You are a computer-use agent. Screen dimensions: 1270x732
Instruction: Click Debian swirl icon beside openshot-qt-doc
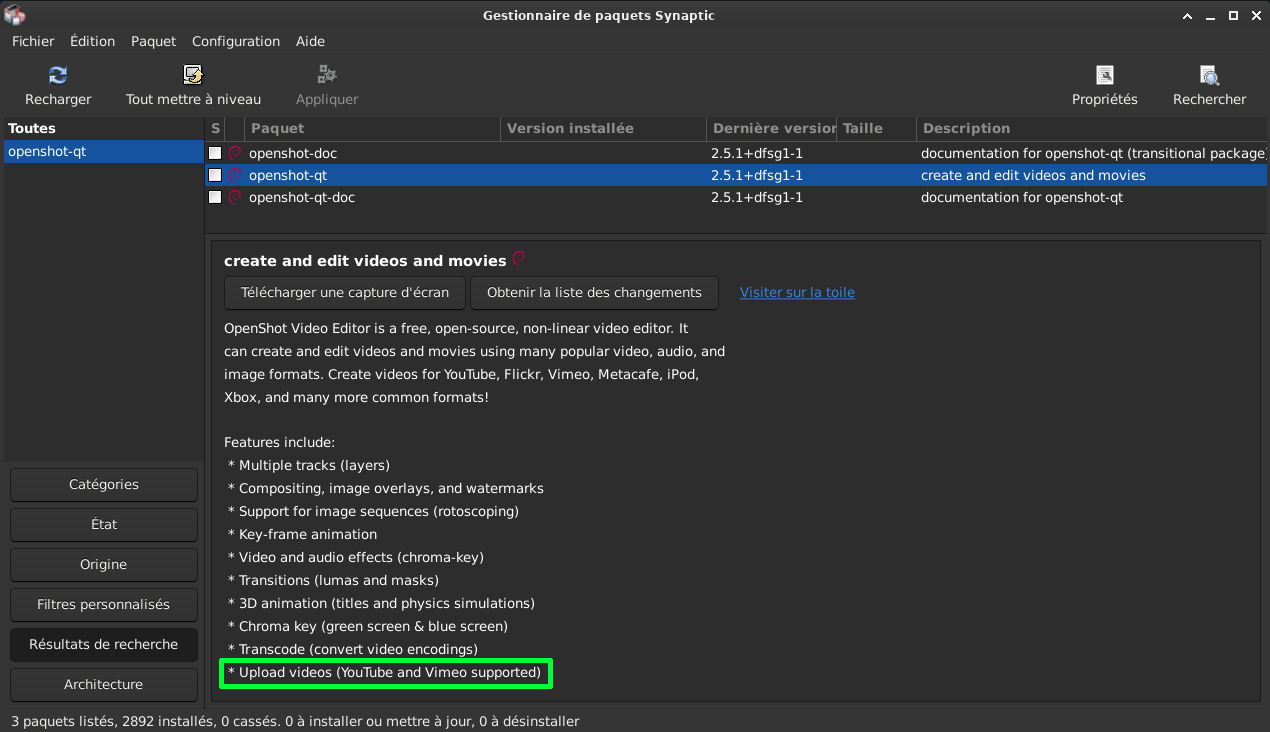235,197
